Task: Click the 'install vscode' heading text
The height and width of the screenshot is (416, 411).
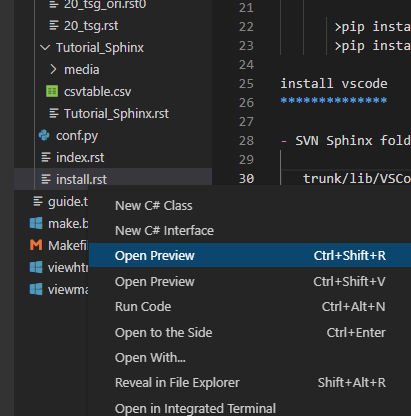Action: 334,84
